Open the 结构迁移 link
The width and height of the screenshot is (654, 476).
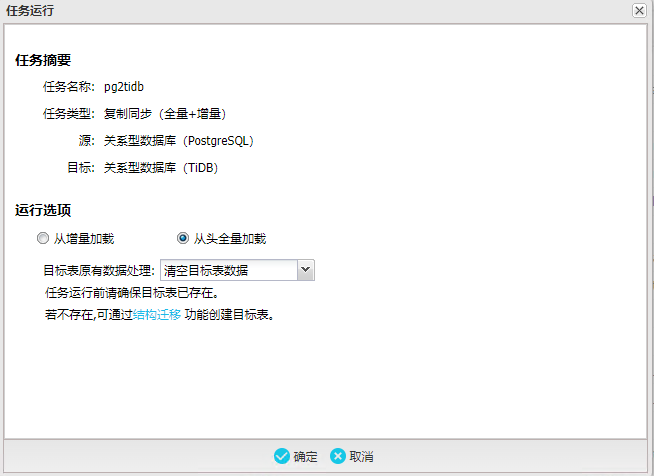tap(157, 315)
